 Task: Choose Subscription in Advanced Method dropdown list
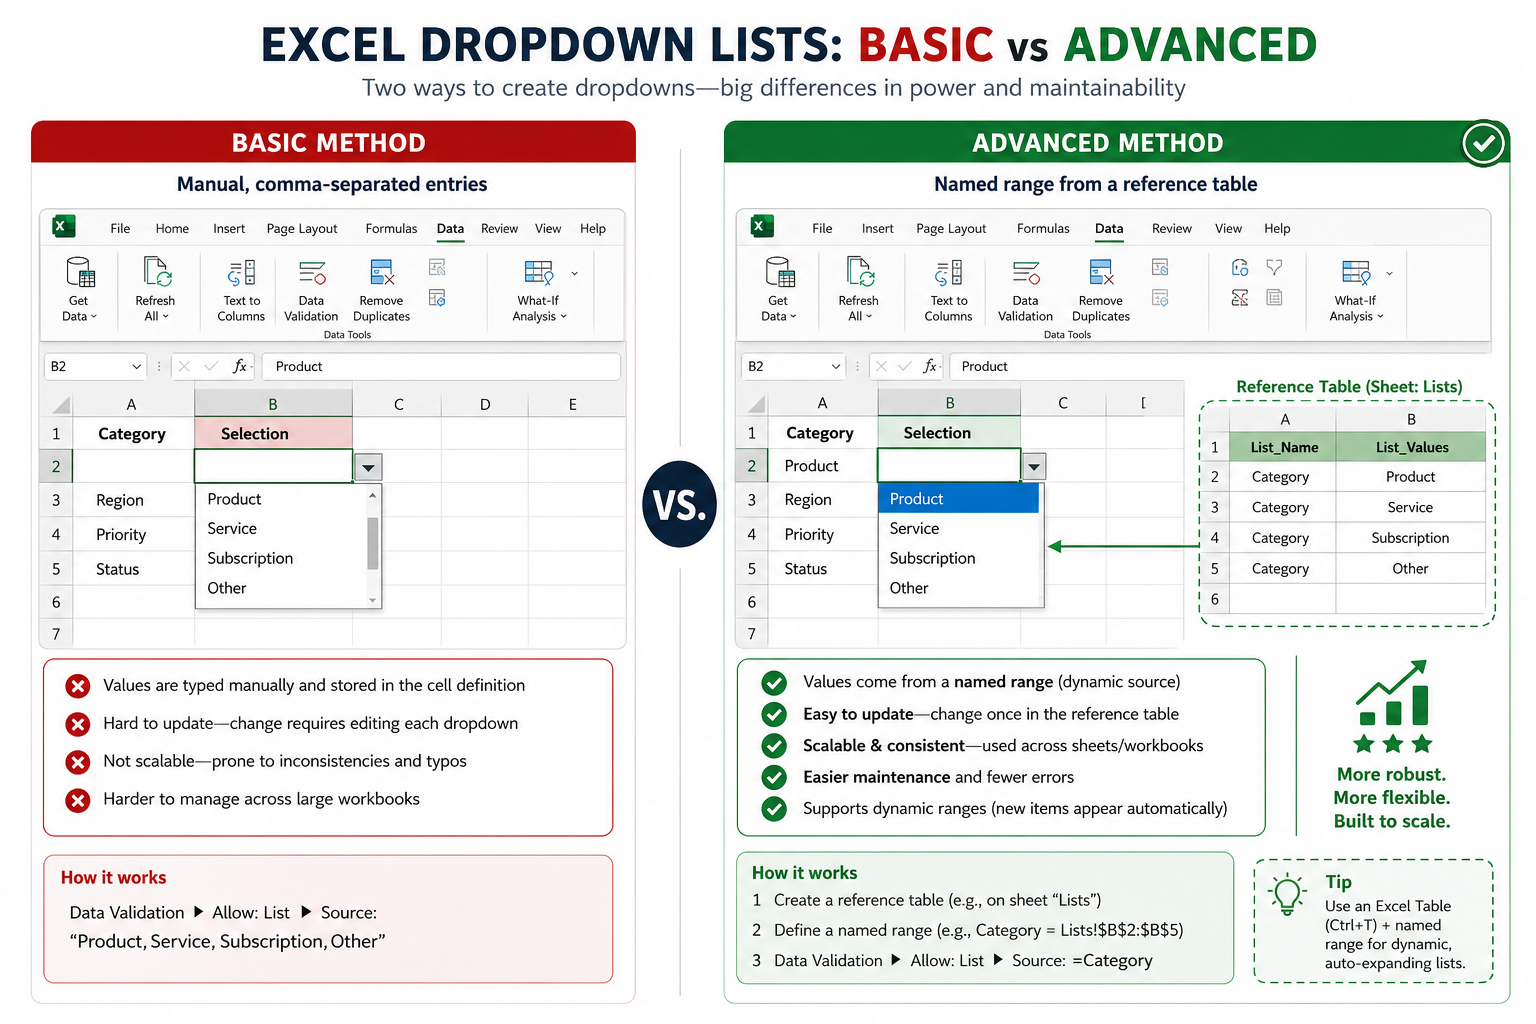click(959, 558)
